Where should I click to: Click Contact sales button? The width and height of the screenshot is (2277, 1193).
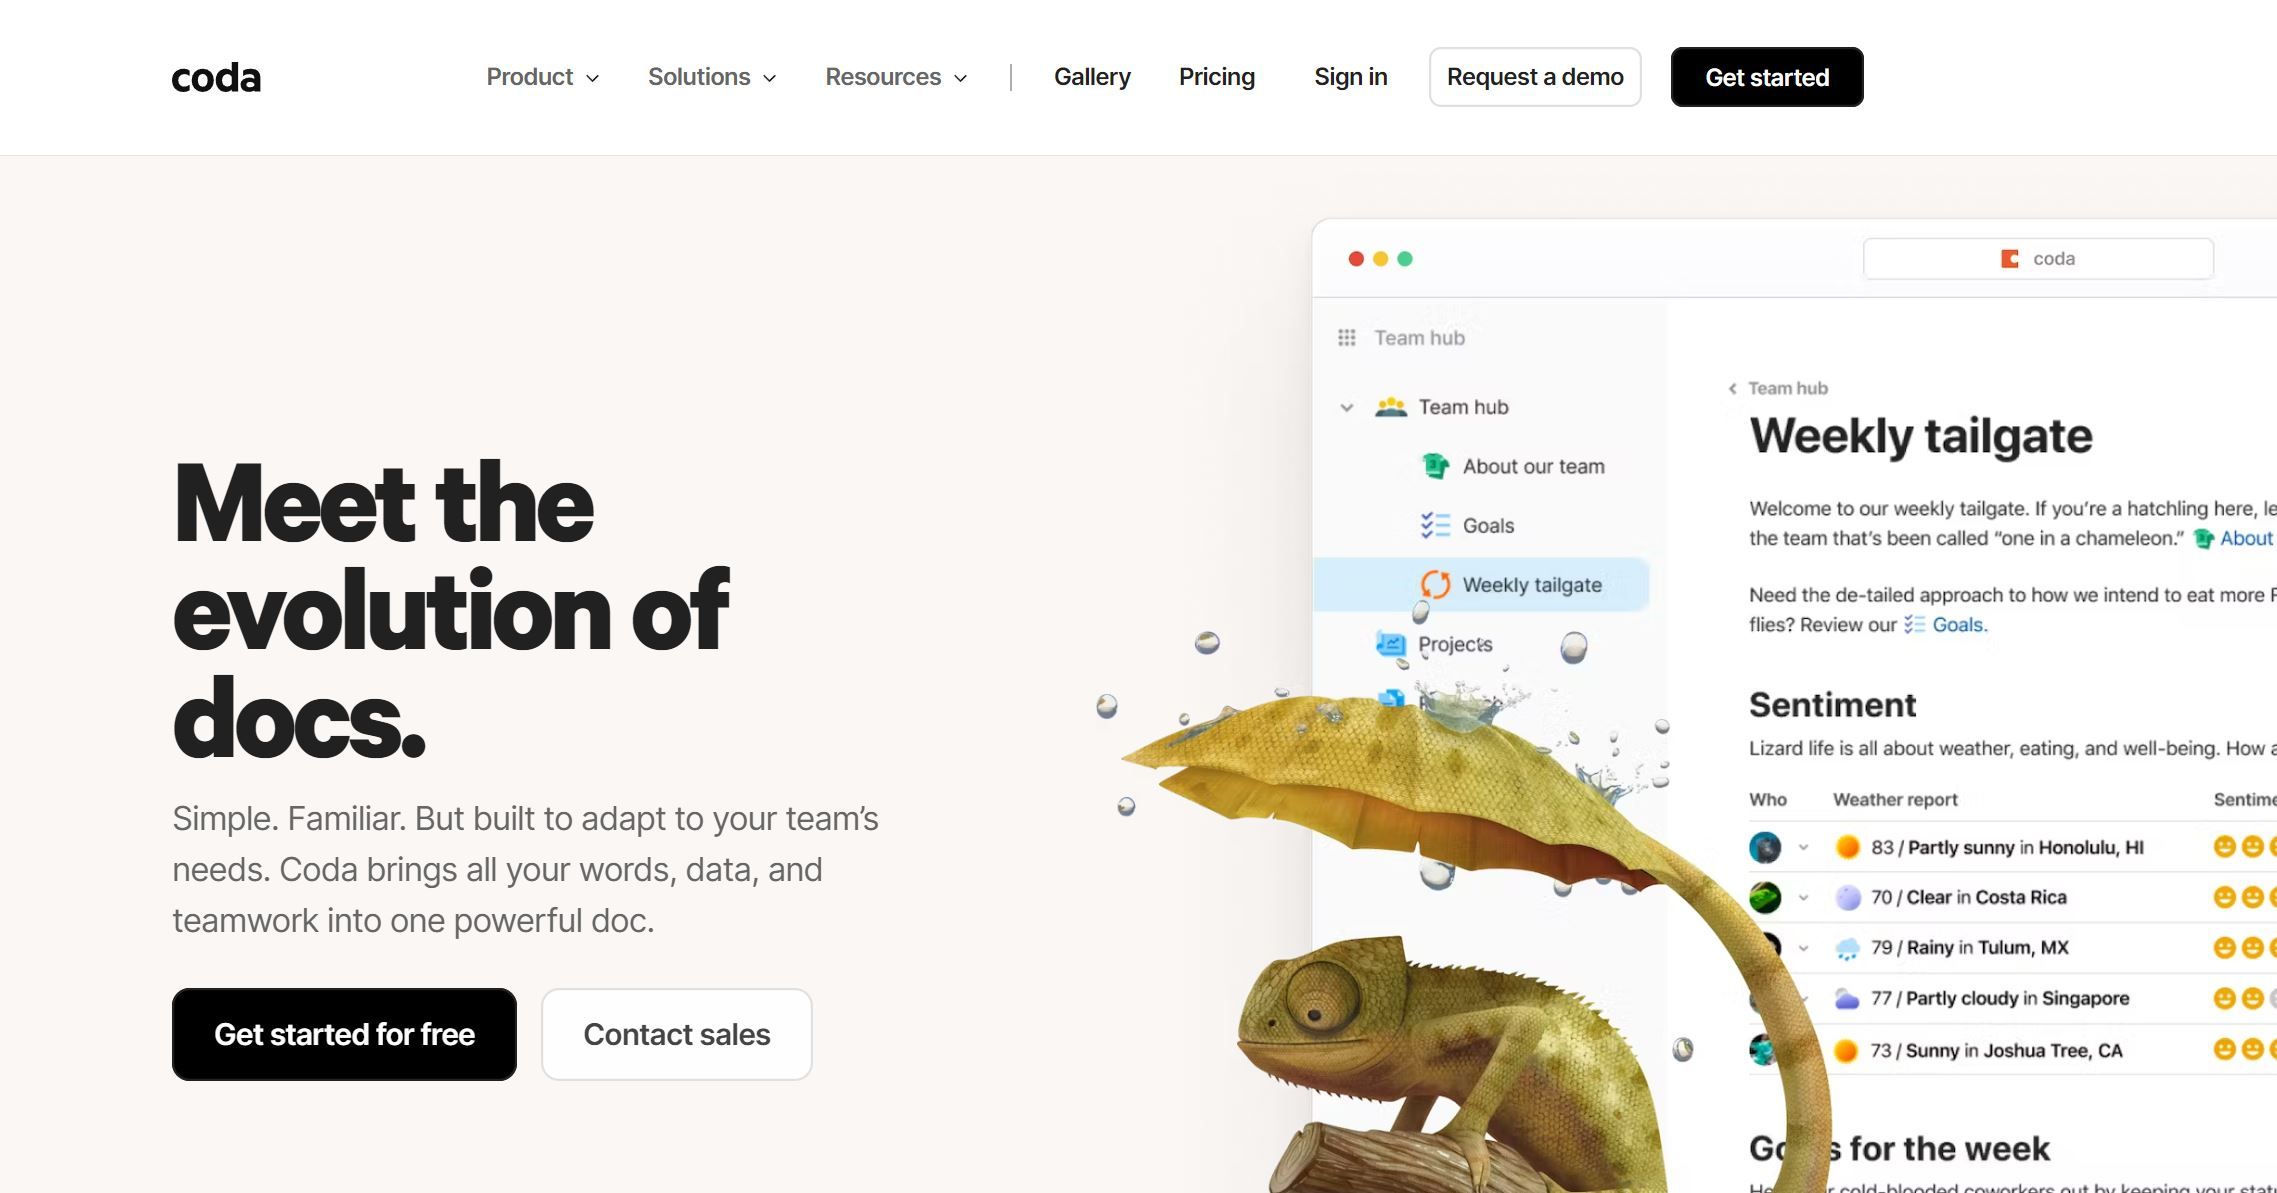(676, 1035)
